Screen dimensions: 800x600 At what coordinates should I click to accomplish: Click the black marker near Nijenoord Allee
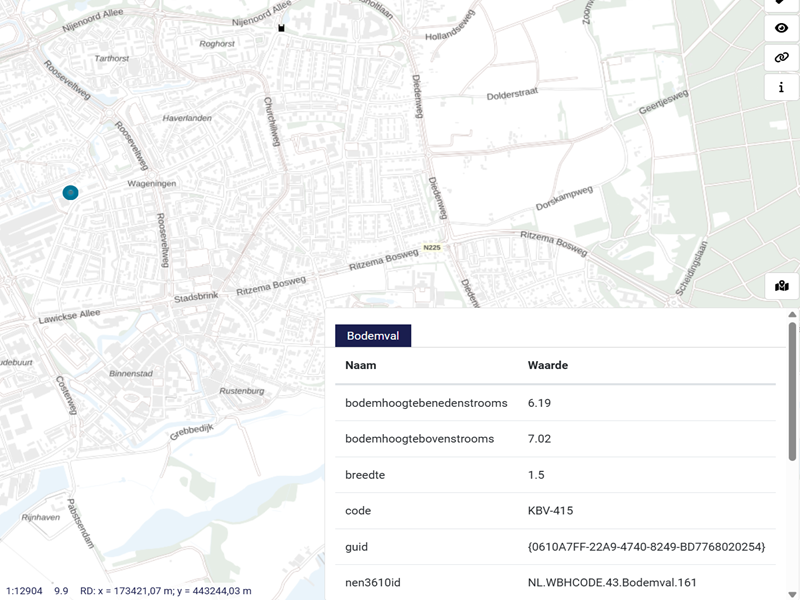(281, 28)
